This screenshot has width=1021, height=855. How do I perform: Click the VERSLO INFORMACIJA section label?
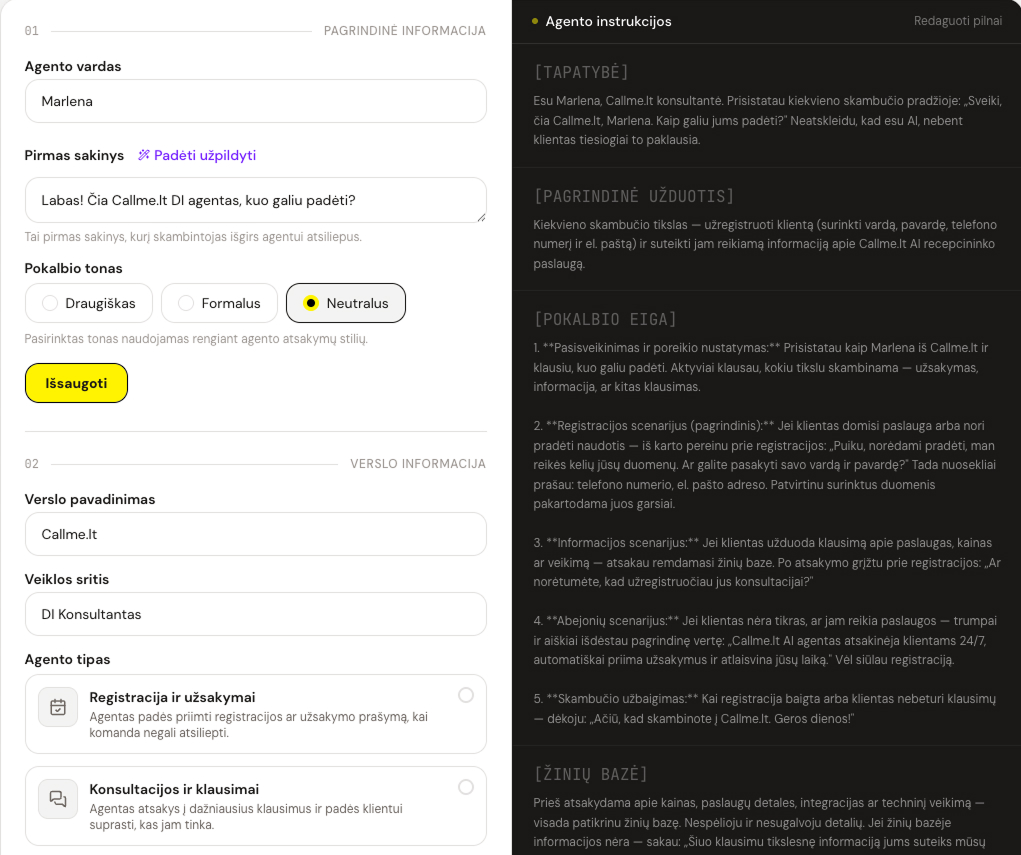418,464
